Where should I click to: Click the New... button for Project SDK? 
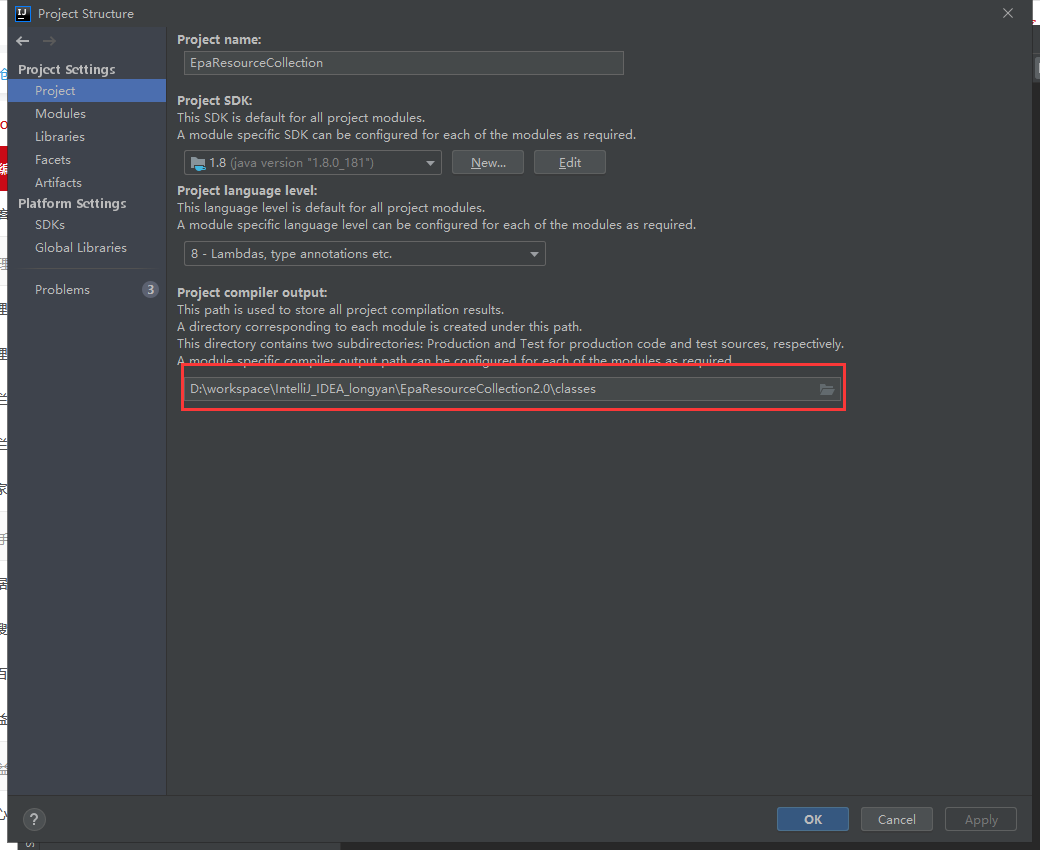[488, 161]
